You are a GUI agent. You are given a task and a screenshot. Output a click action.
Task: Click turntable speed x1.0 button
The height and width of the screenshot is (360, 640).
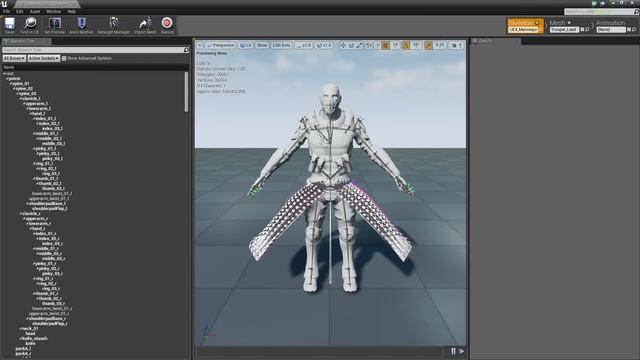[324, 45]
